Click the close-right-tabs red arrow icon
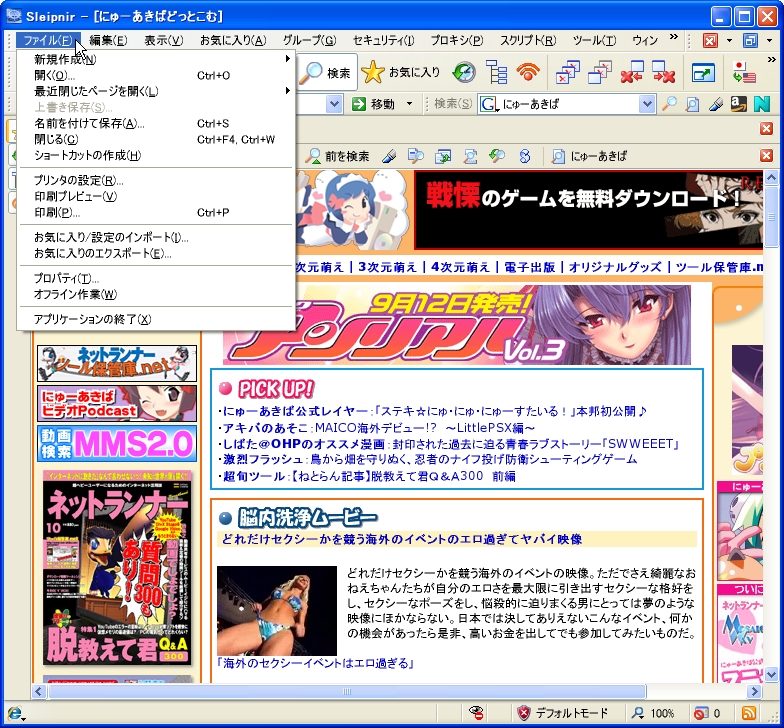 [x=664, y=73]
